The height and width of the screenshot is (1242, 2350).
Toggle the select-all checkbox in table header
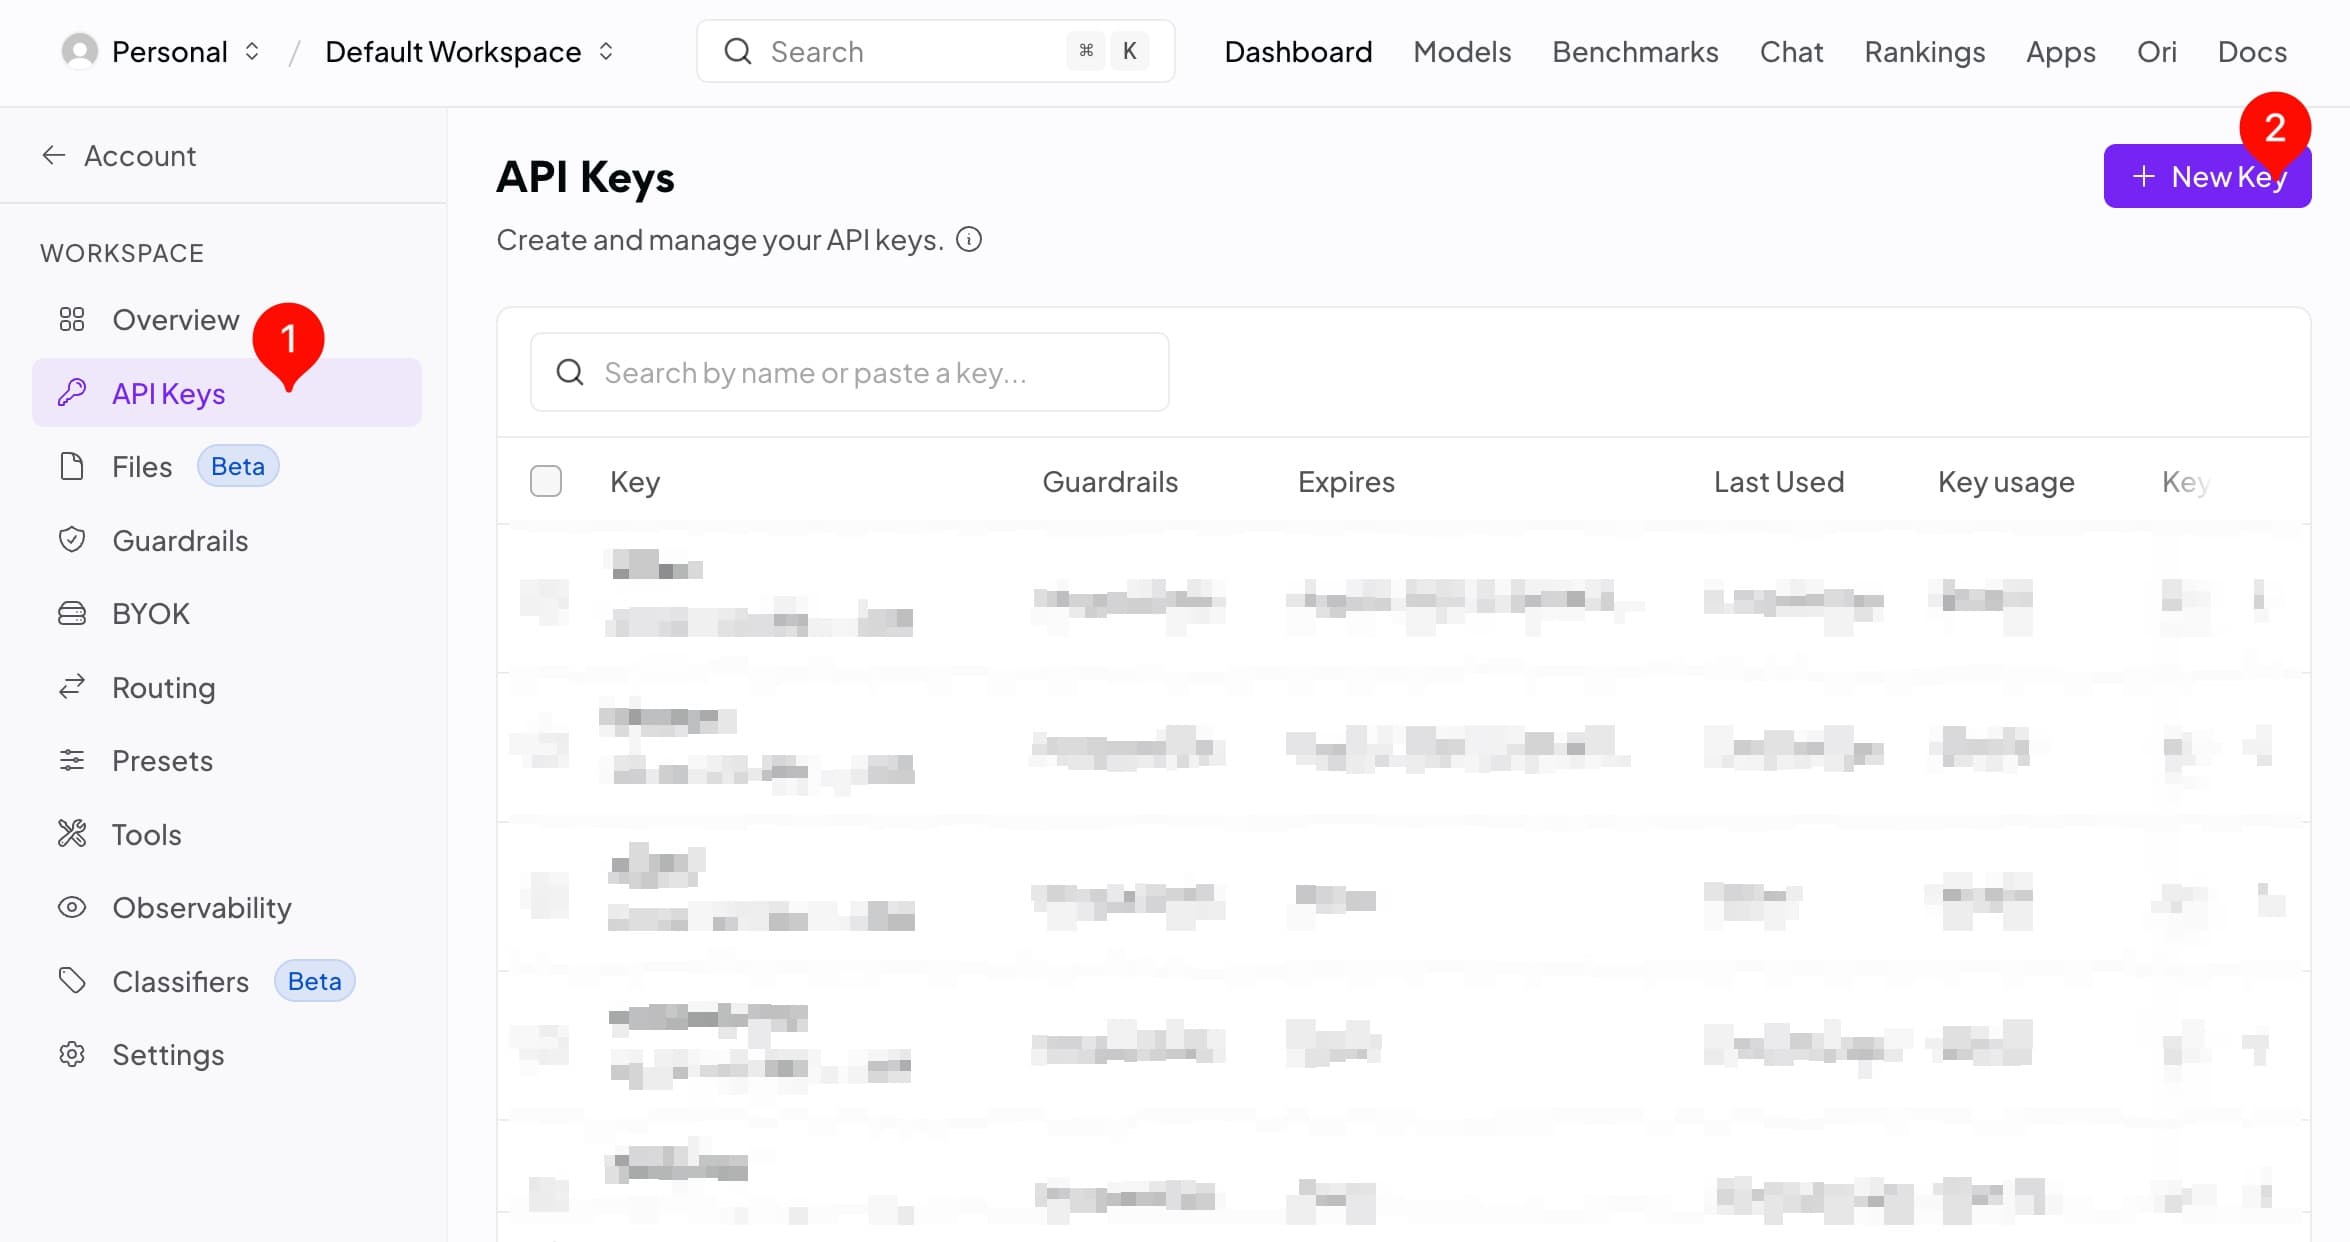click(546, 481)
